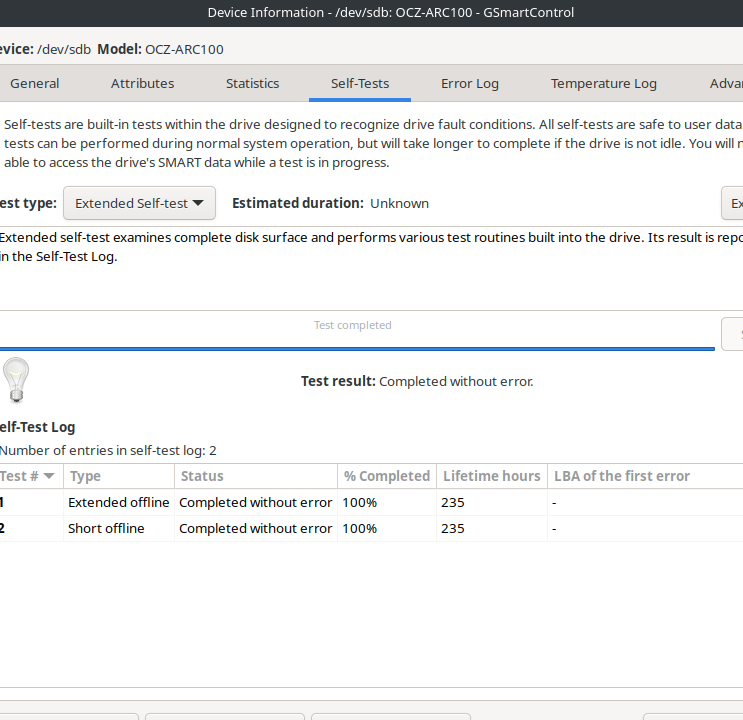
Task: Open the Extended Self-test type dropdown
Action: (x=139, y=203)
